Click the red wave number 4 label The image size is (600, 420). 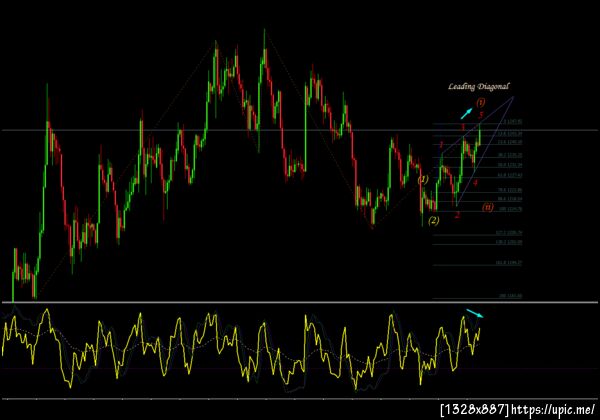(475, 183)
